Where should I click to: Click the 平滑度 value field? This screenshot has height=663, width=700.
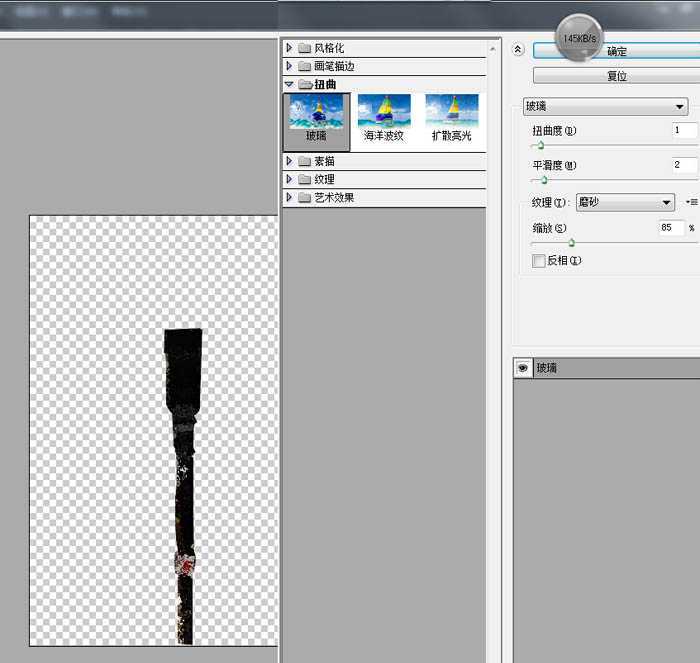point(684,165)
